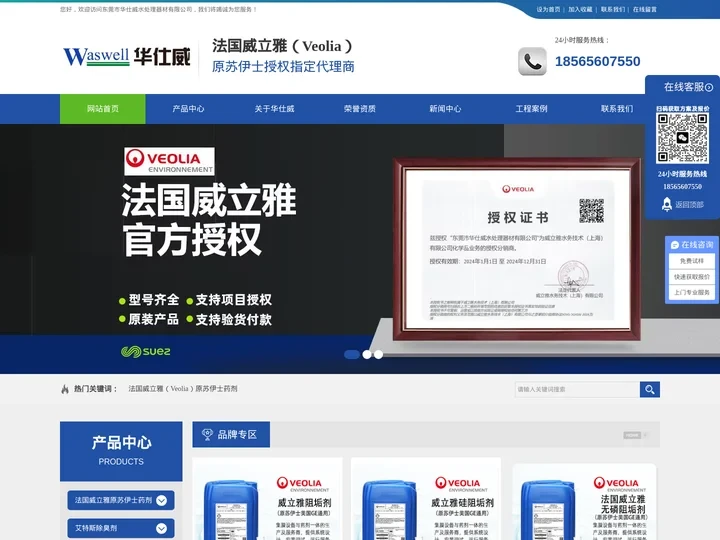This screenshot has height=540, width=720.
Task: Click top bar 联系我们 link
Action: pyautogui.click(x=613, y=9)
